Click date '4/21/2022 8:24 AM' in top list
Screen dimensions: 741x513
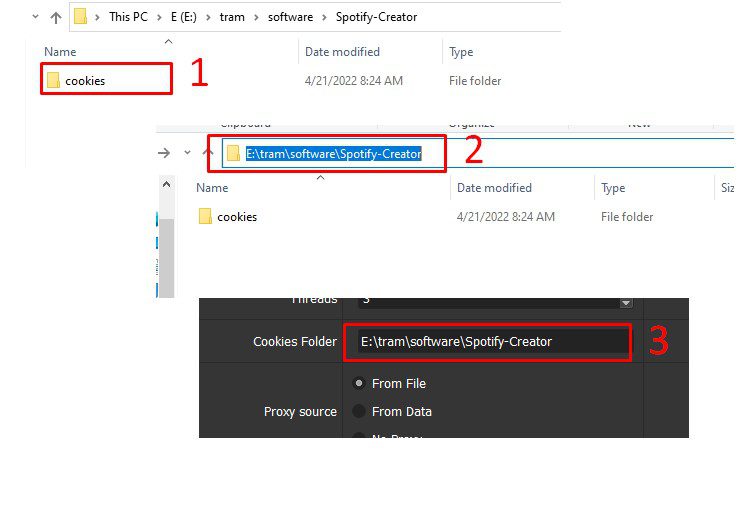tap(353, 81)
